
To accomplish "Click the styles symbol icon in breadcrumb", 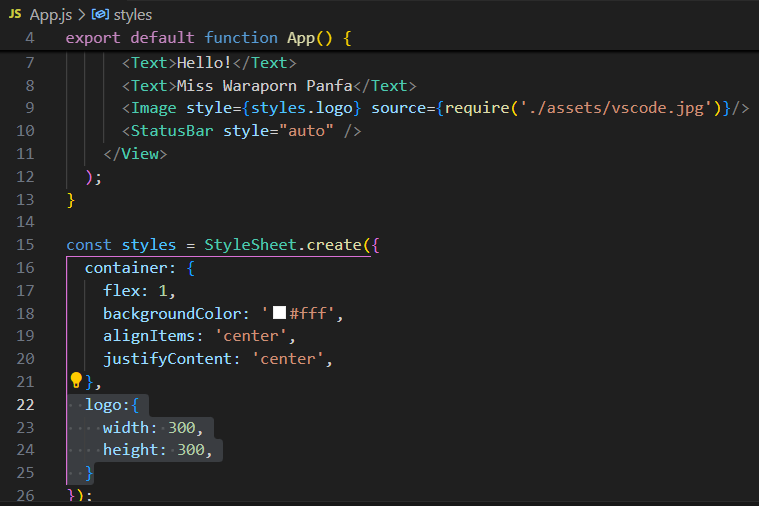I will point(100,15).
